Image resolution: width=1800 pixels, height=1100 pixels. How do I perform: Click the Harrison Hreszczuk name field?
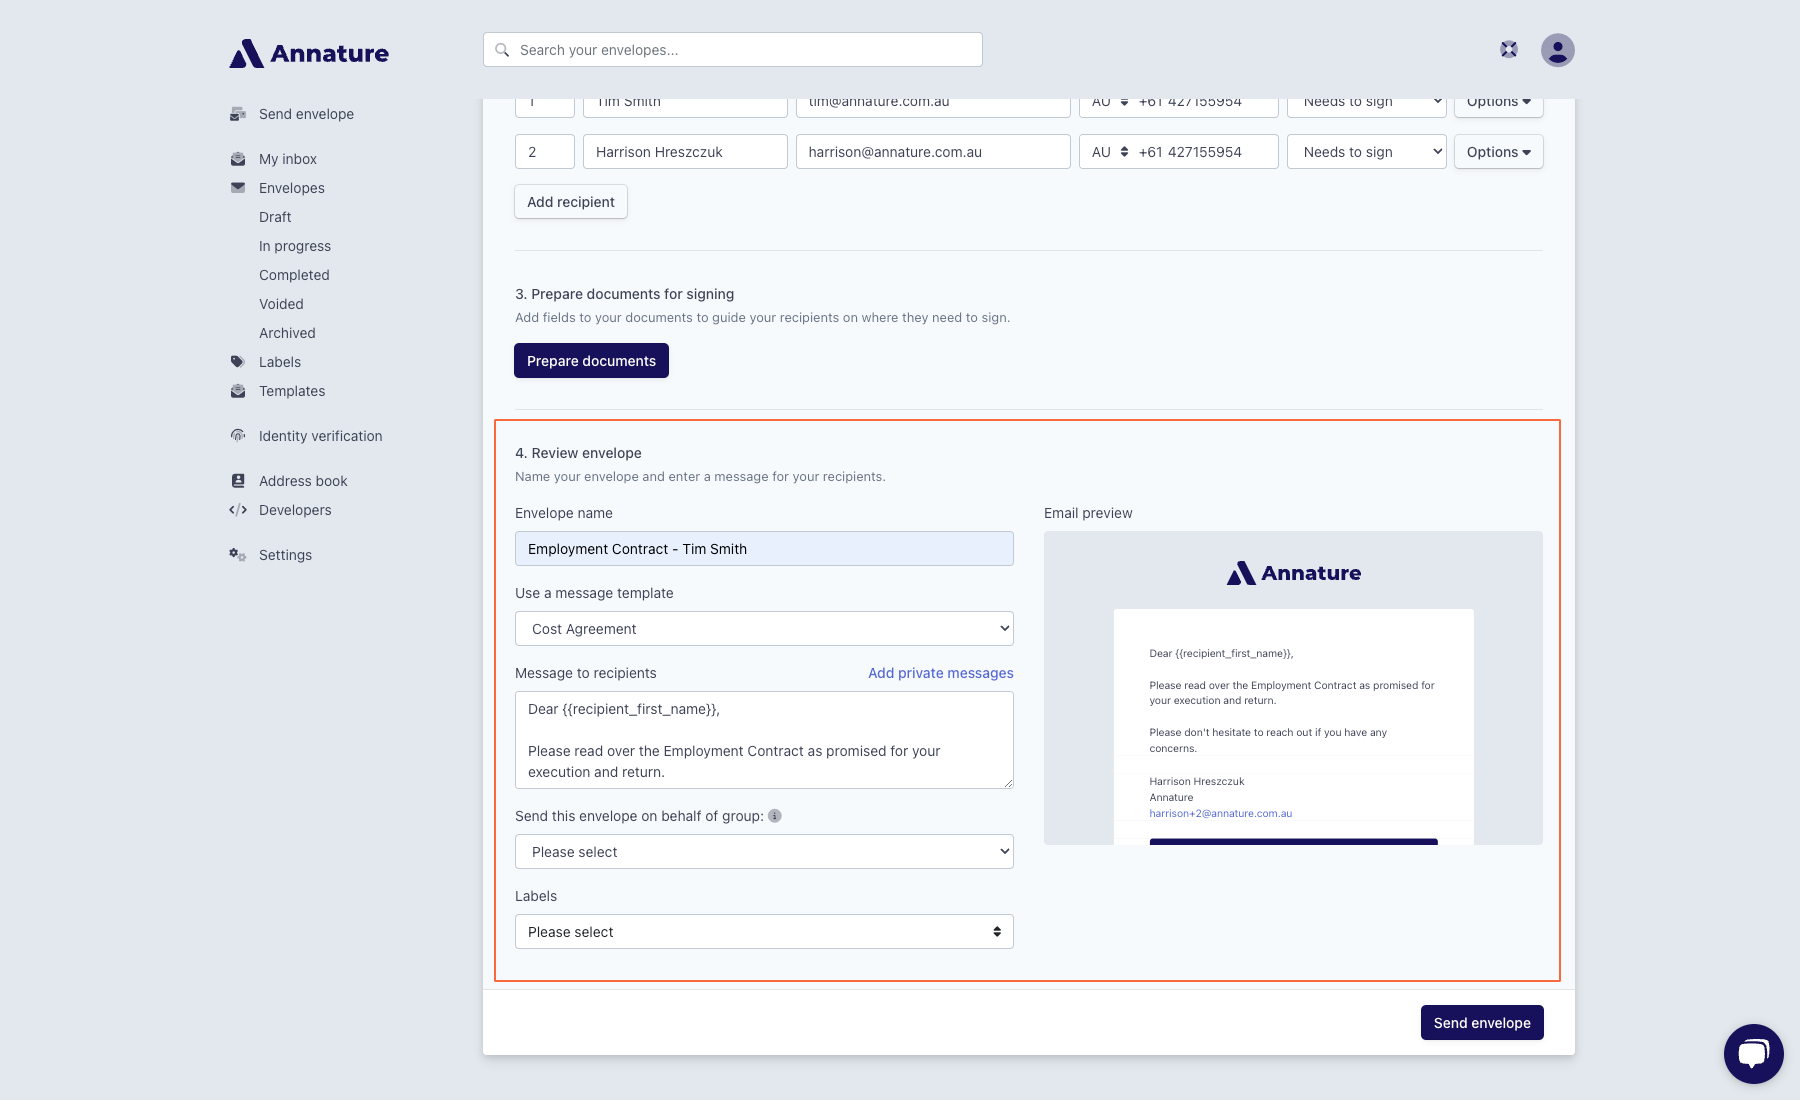(x=685, y=152)
